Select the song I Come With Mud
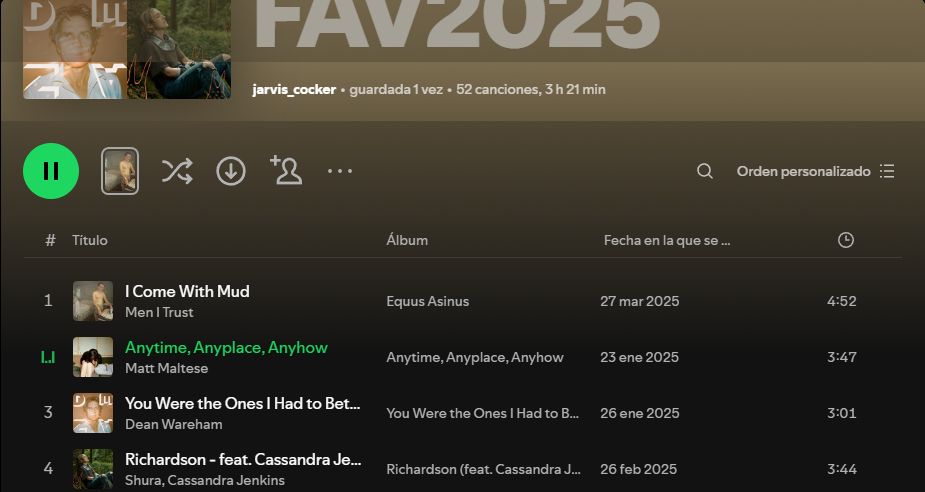The image size is (925, 492). (187, 291)
